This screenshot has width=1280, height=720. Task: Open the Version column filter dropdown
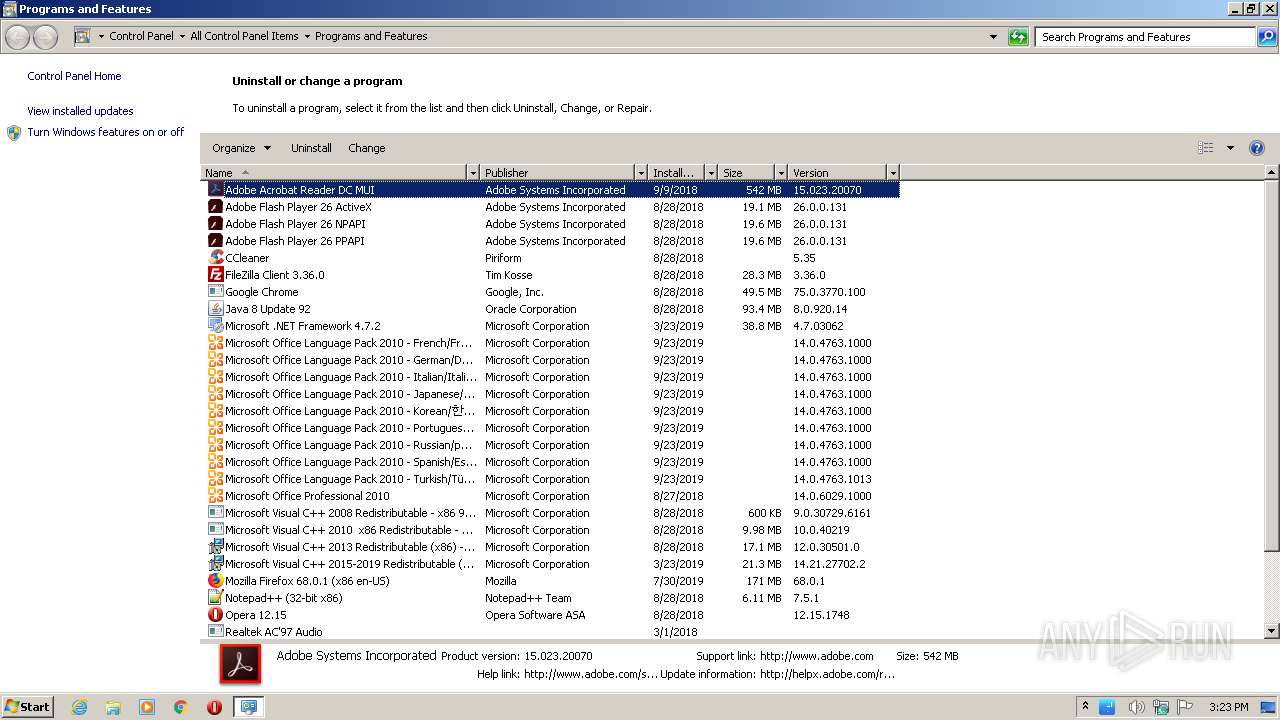click(893, 173)
